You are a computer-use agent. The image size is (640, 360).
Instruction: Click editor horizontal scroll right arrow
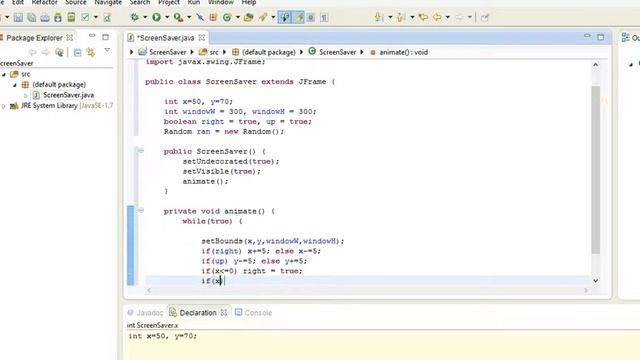[x=586, y=290]
